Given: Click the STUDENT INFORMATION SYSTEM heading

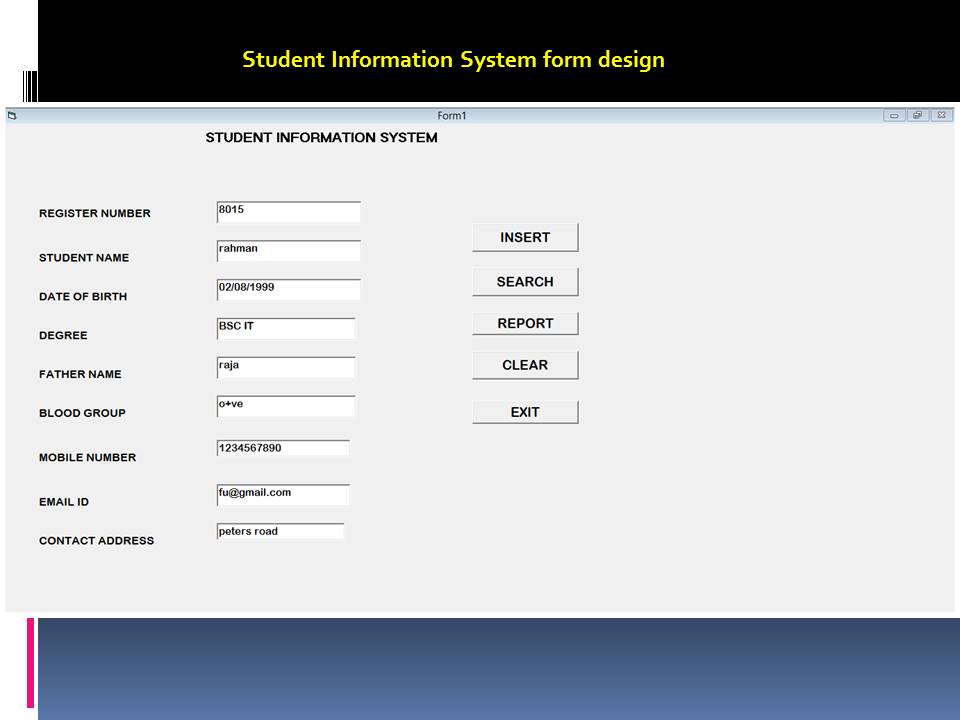Looking at the screenshot, I should click(321, 138).
